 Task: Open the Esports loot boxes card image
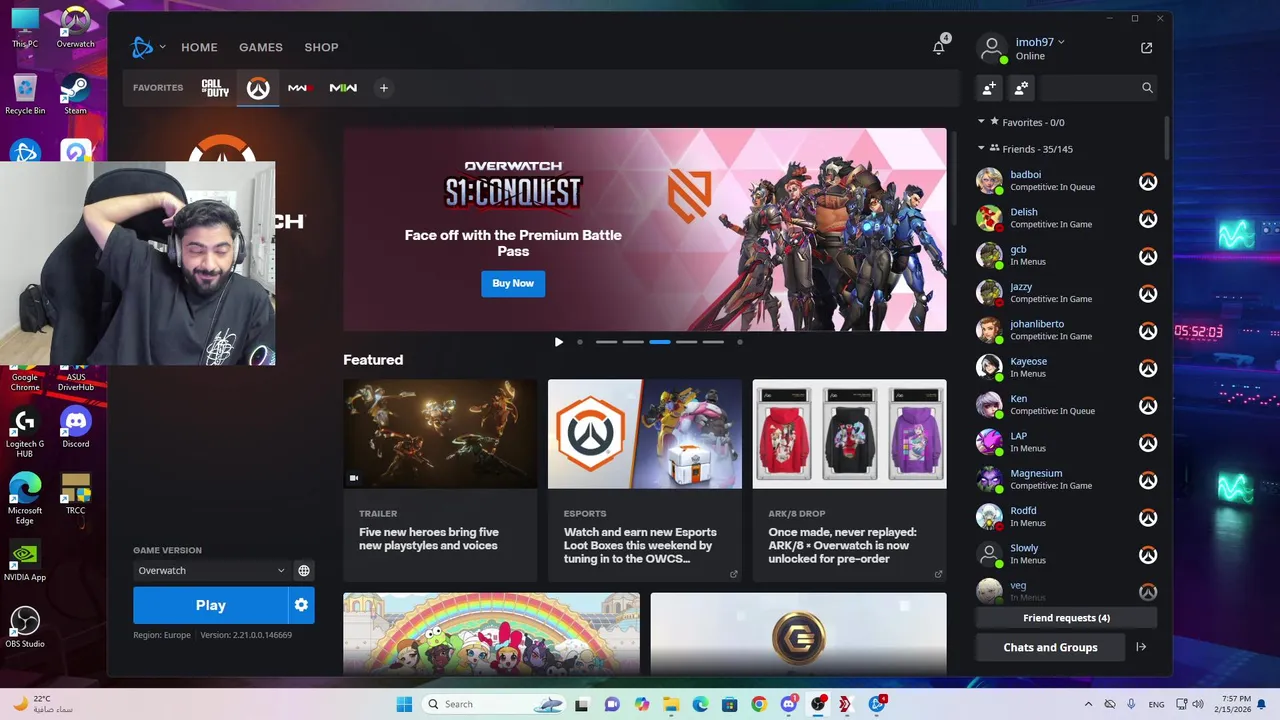645,433
